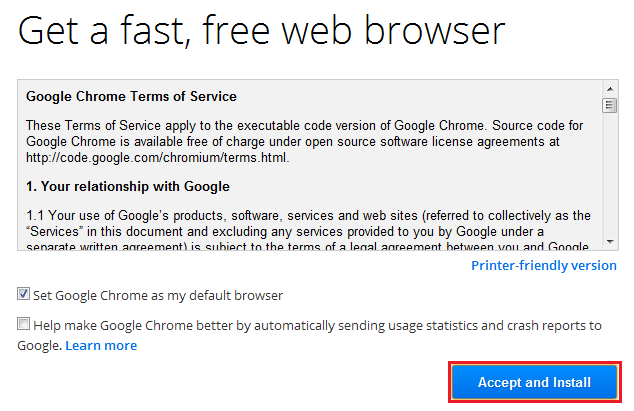Click the '1. Your relationship with Google' heading
Image resolution: width=634 pixels, height=411 pixels.
coord(128,186)
